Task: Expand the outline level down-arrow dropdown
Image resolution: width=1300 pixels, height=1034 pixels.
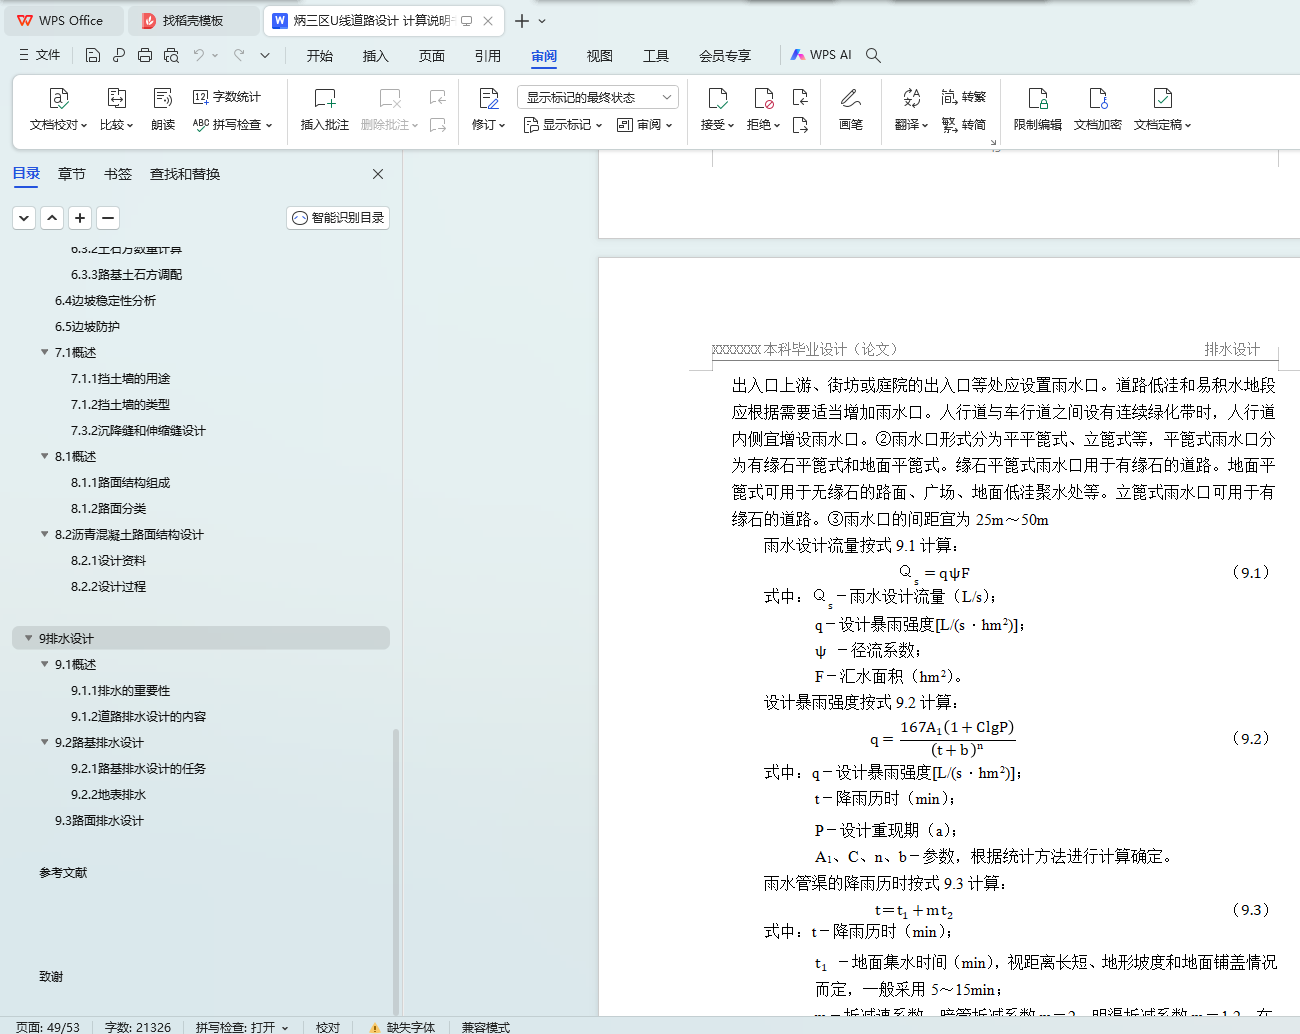Action: click(x=25, y=218)
